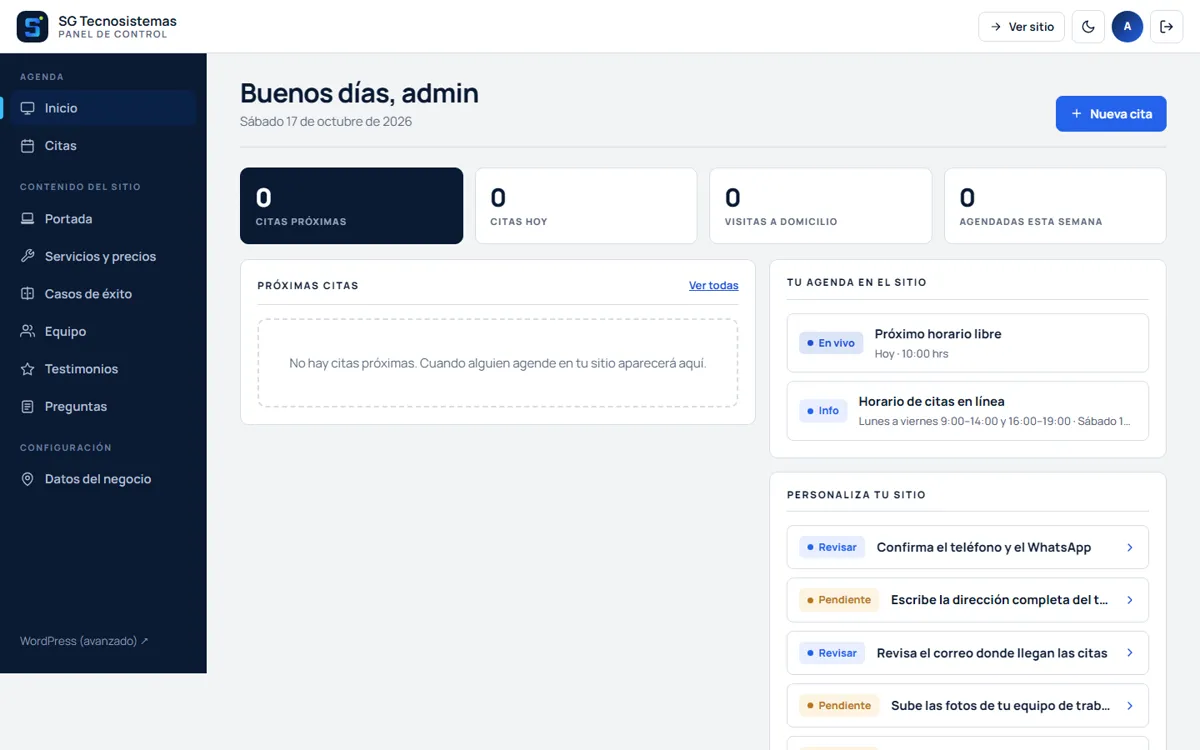The image size is (1200, 750).
Task: Open Casos de éxito in the sidebar
Action: pyautogui.click(x=103, y=294)
